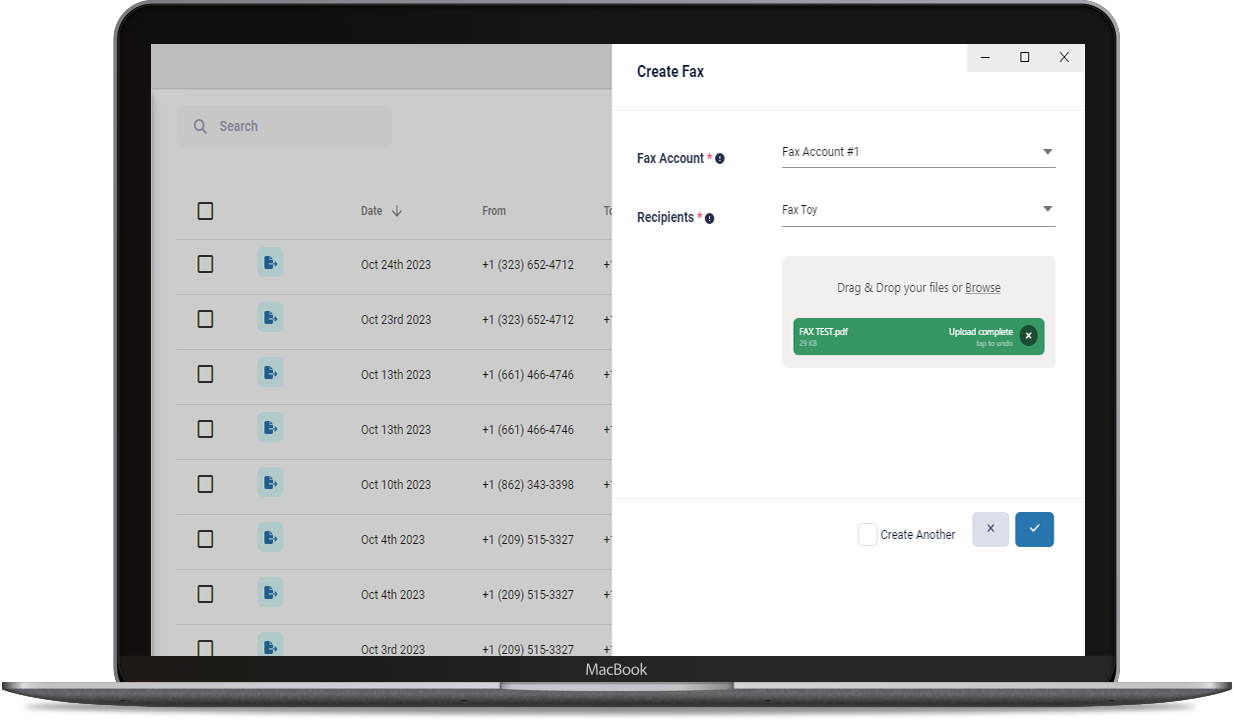Click the info icon next to Recipients

click(709, 218)
